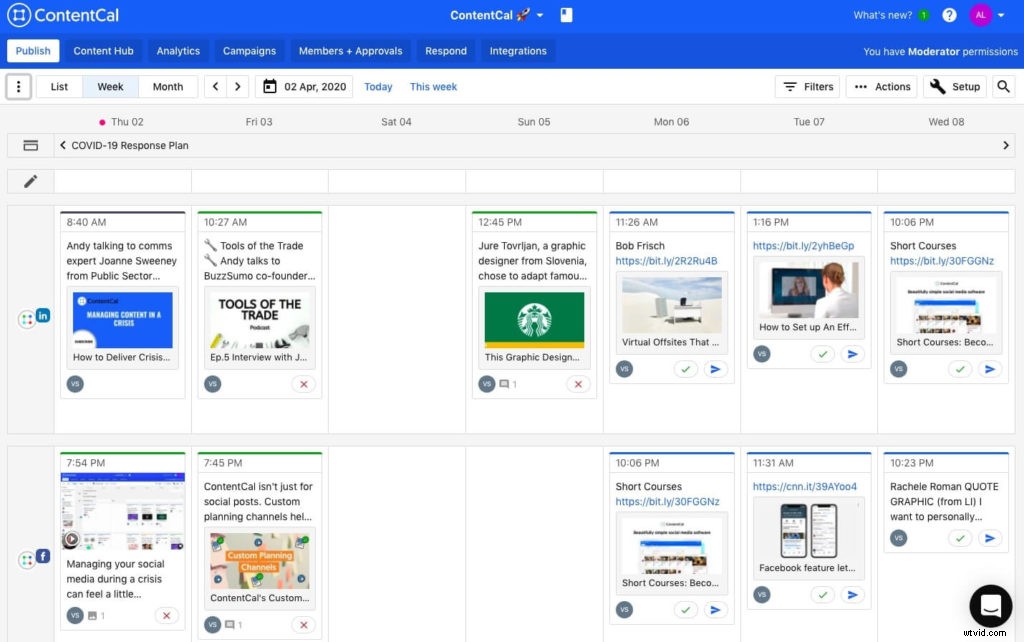
Task: Open the Setup wrench menu
Action: [954, 86]
